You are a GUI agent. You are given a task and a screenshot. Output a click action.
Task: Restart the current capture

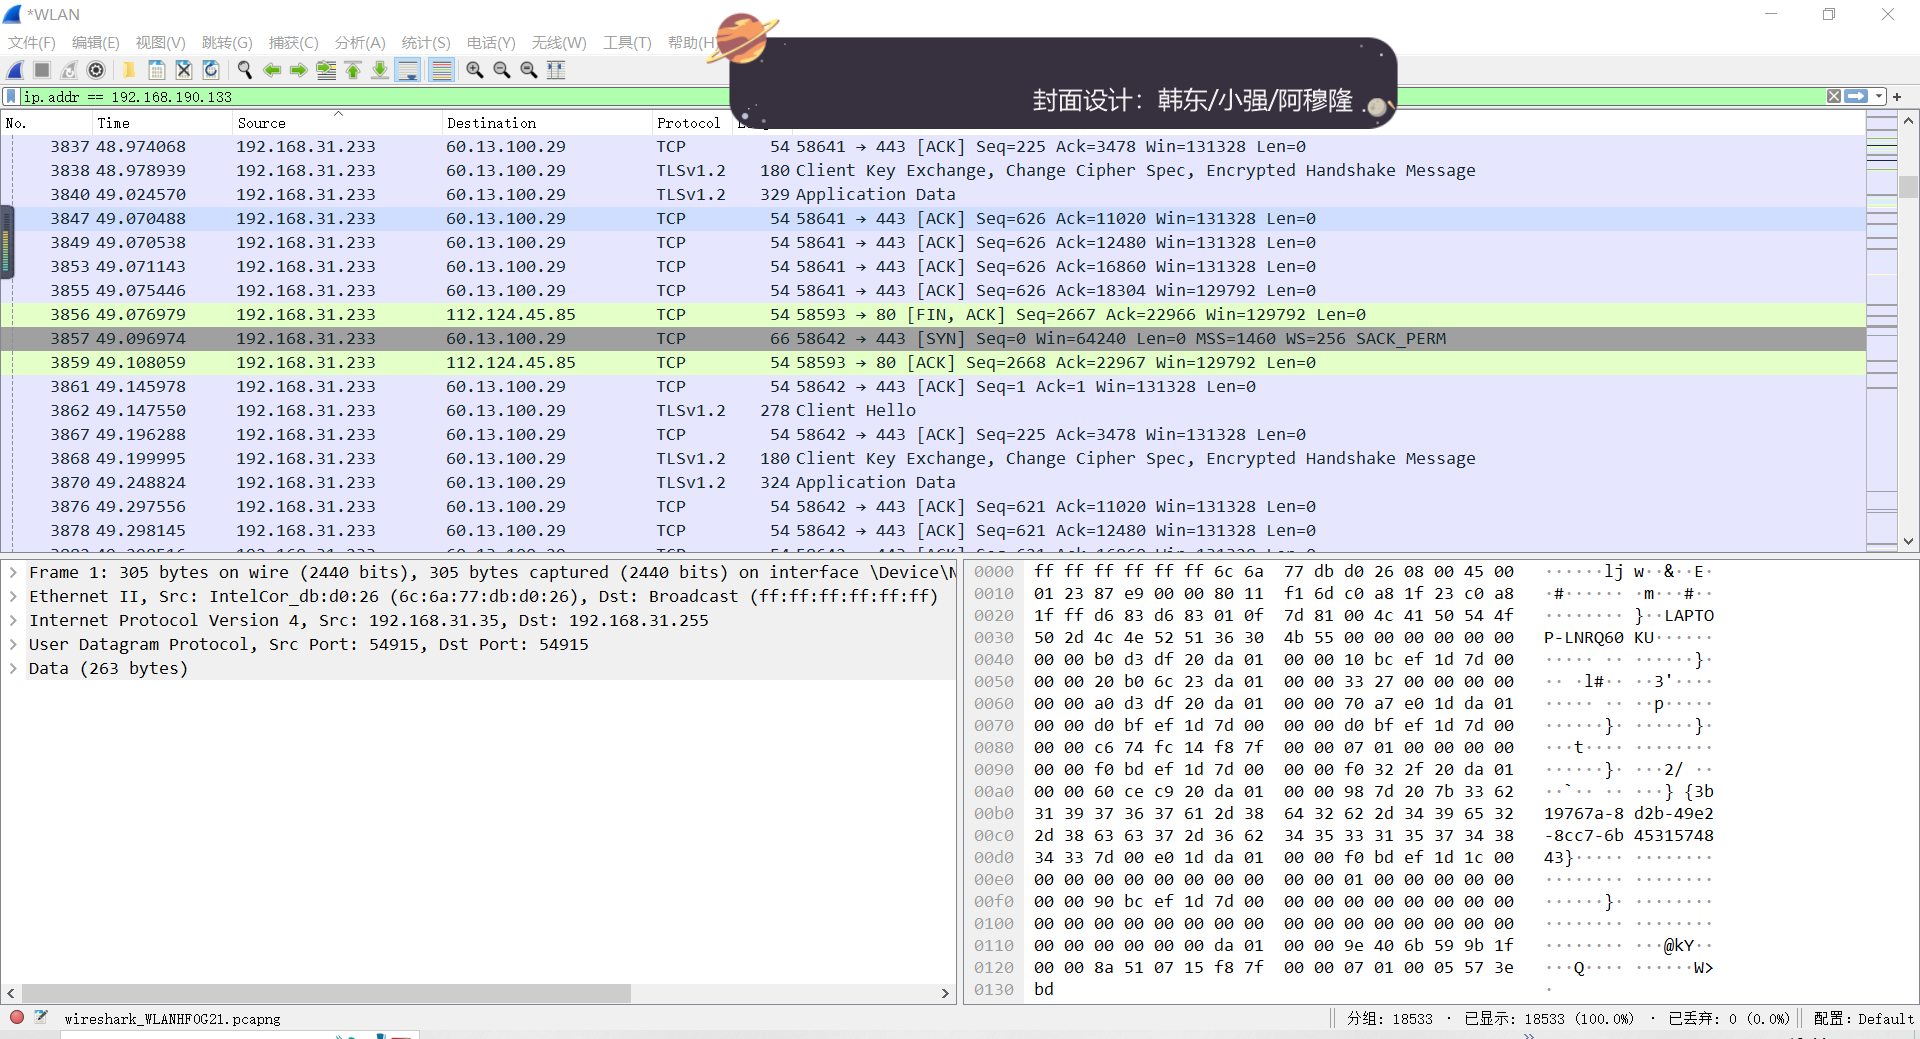(69, 70)
